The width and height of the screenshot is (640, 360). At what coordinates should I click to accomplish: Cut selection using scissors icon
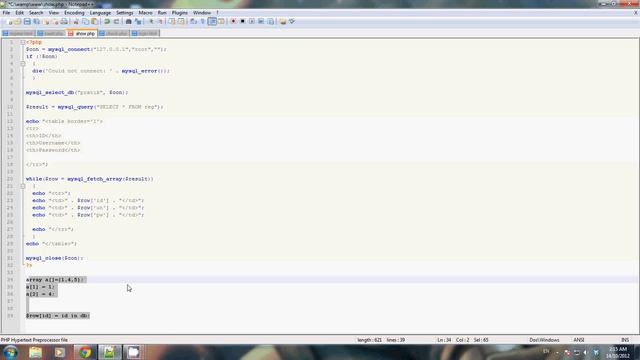[x=76, y=21]
